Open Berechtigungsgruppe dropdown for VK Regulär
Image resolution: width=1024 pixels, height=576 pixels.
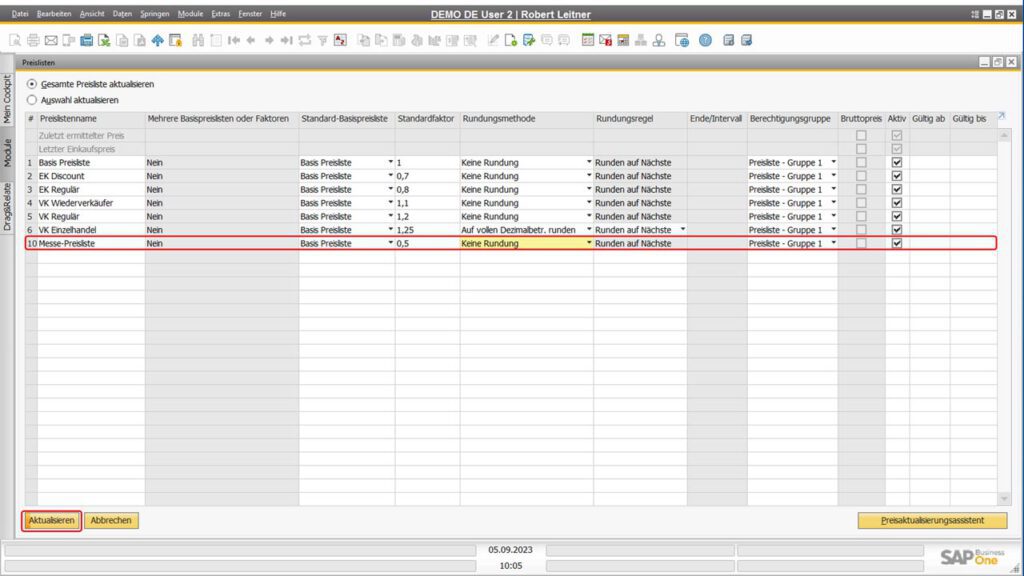[x=833, y=216]
